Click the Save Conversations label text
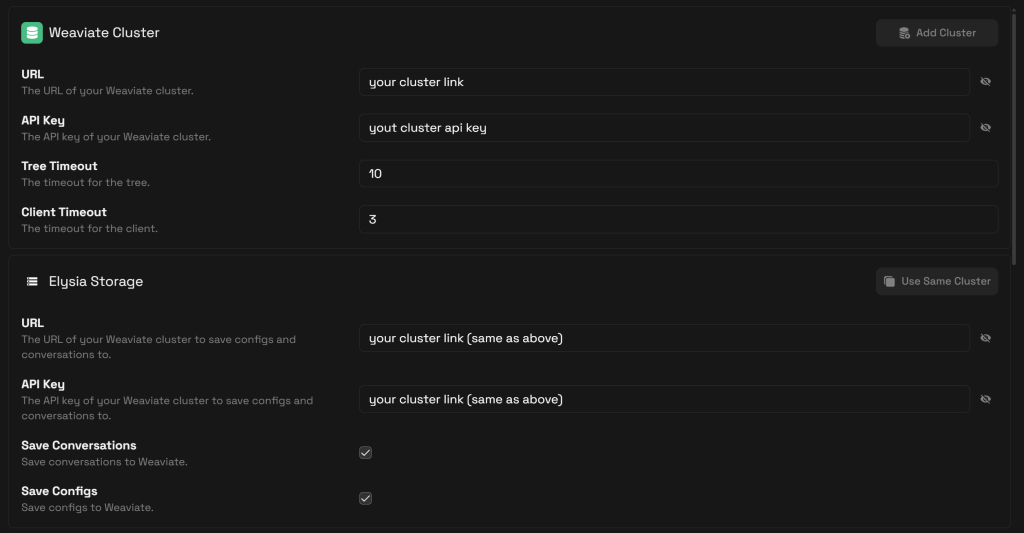1024x533 pixels. point(79,445)
